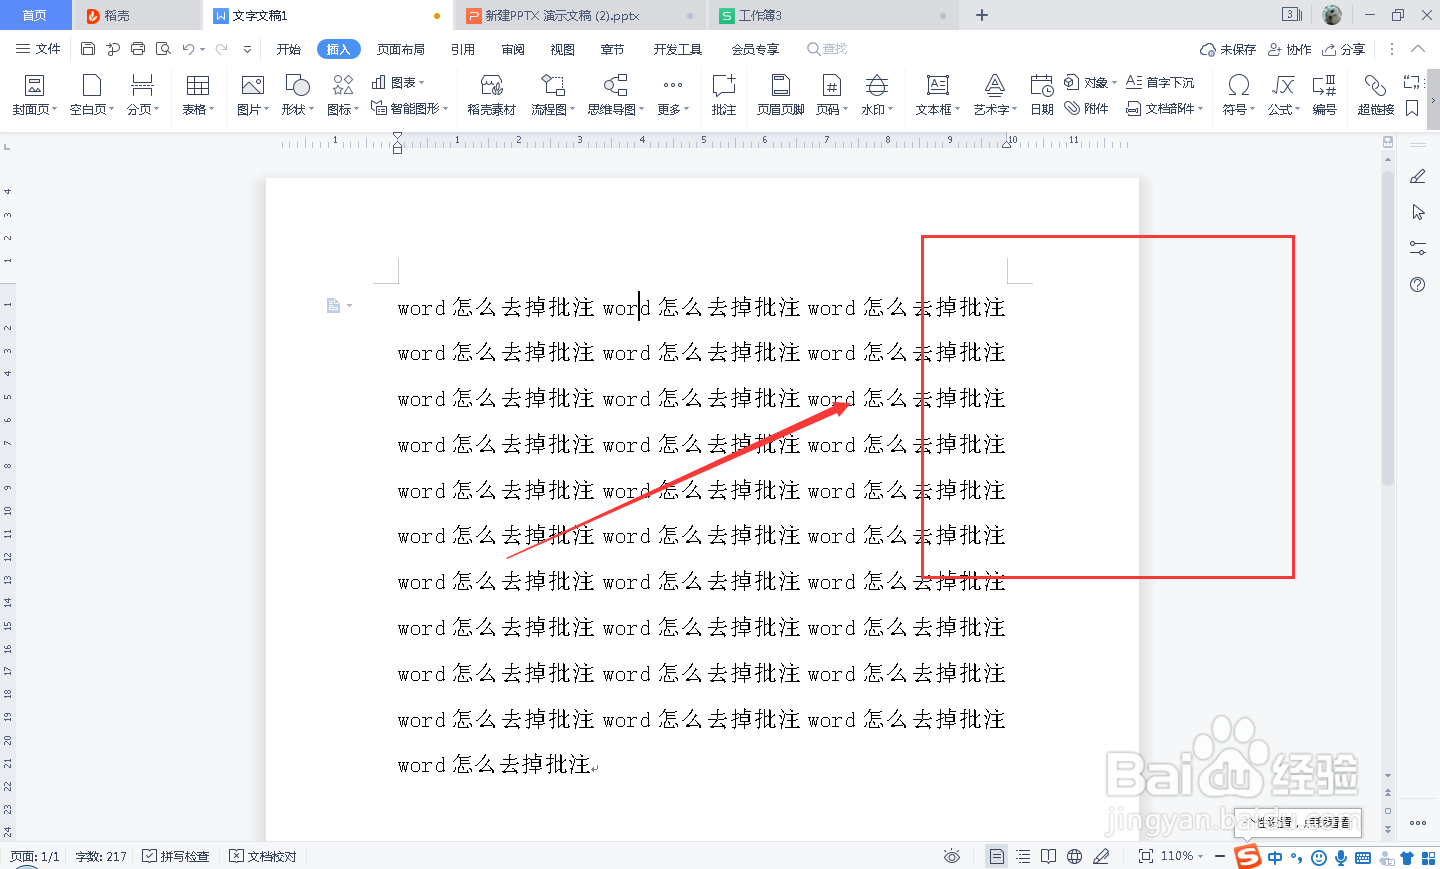Click 未保存 to save the document
1440x869 pixels.
click(1237, 48)
